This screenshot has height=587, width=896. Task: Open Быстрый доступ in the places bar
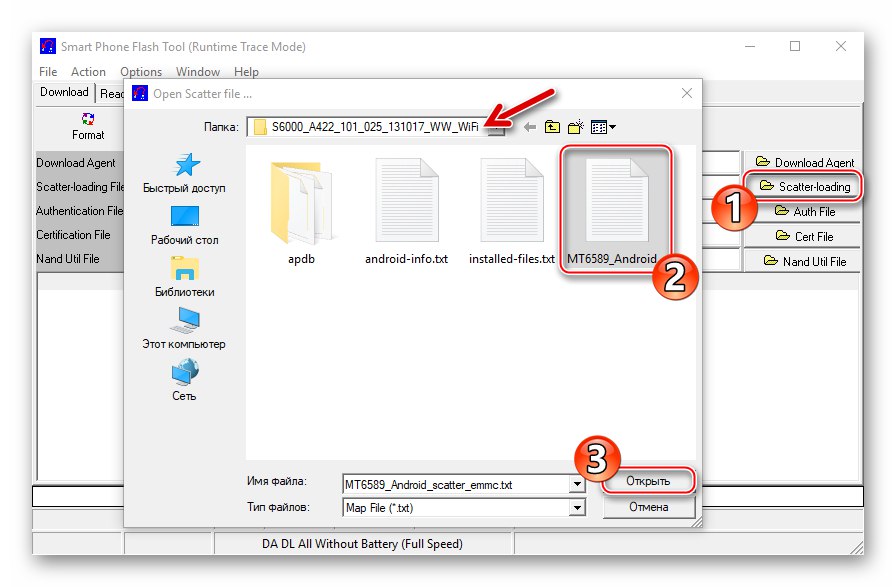coord(184,173)
